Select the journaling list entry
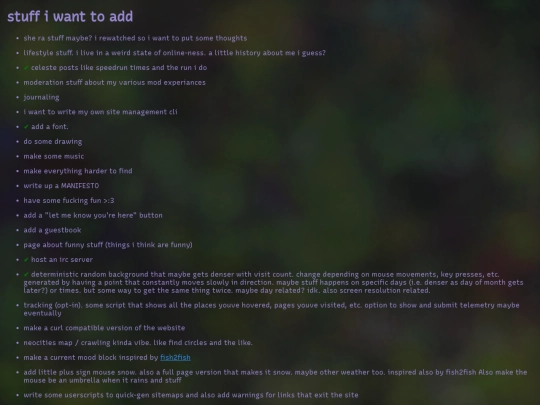 click(41, 97)
